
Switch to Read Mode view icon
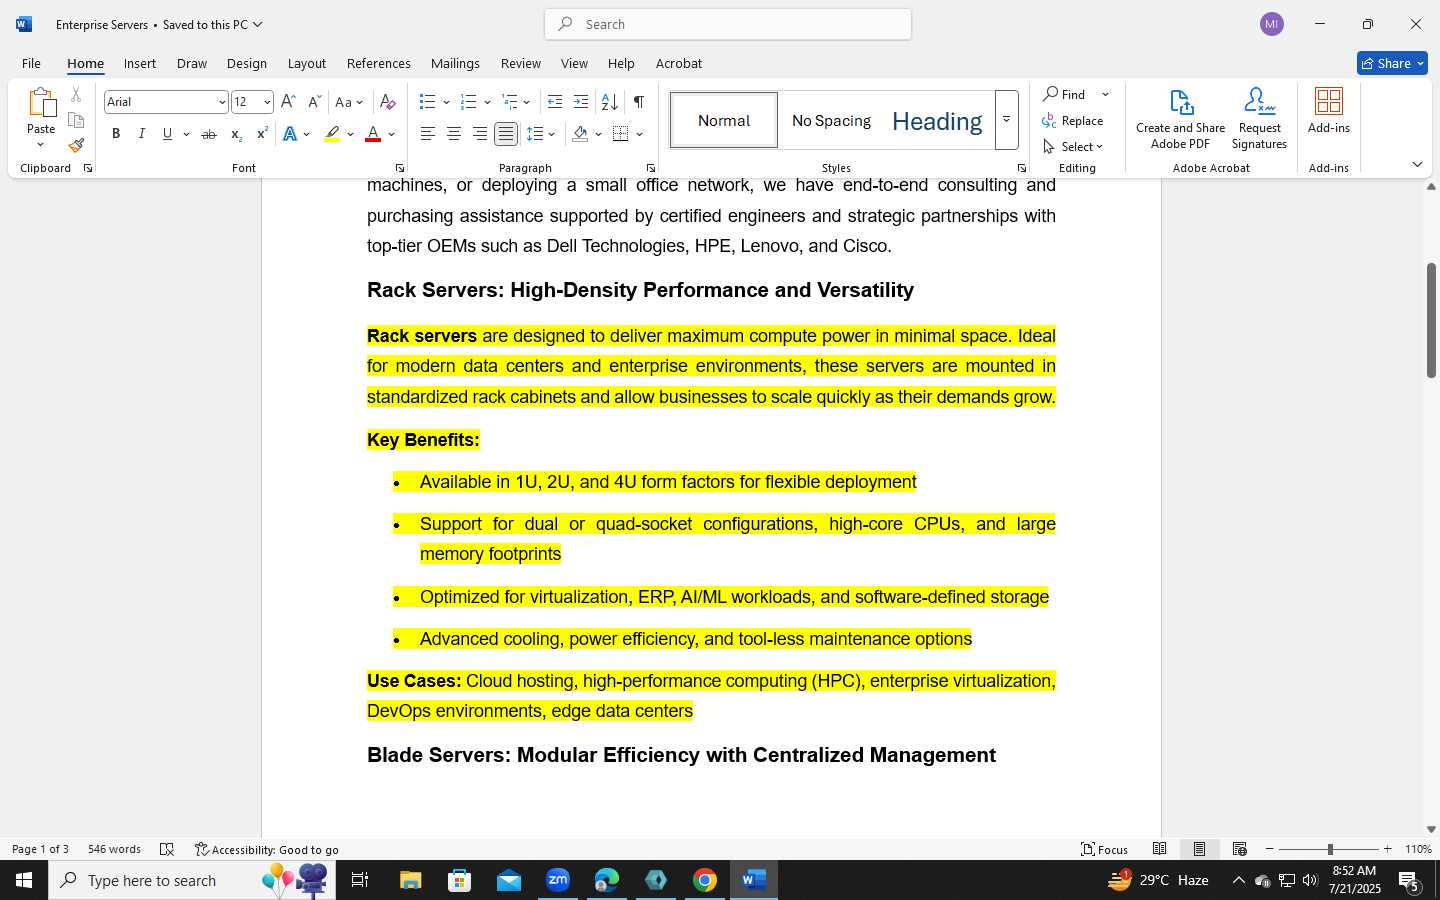click(x=1160, y=849)
